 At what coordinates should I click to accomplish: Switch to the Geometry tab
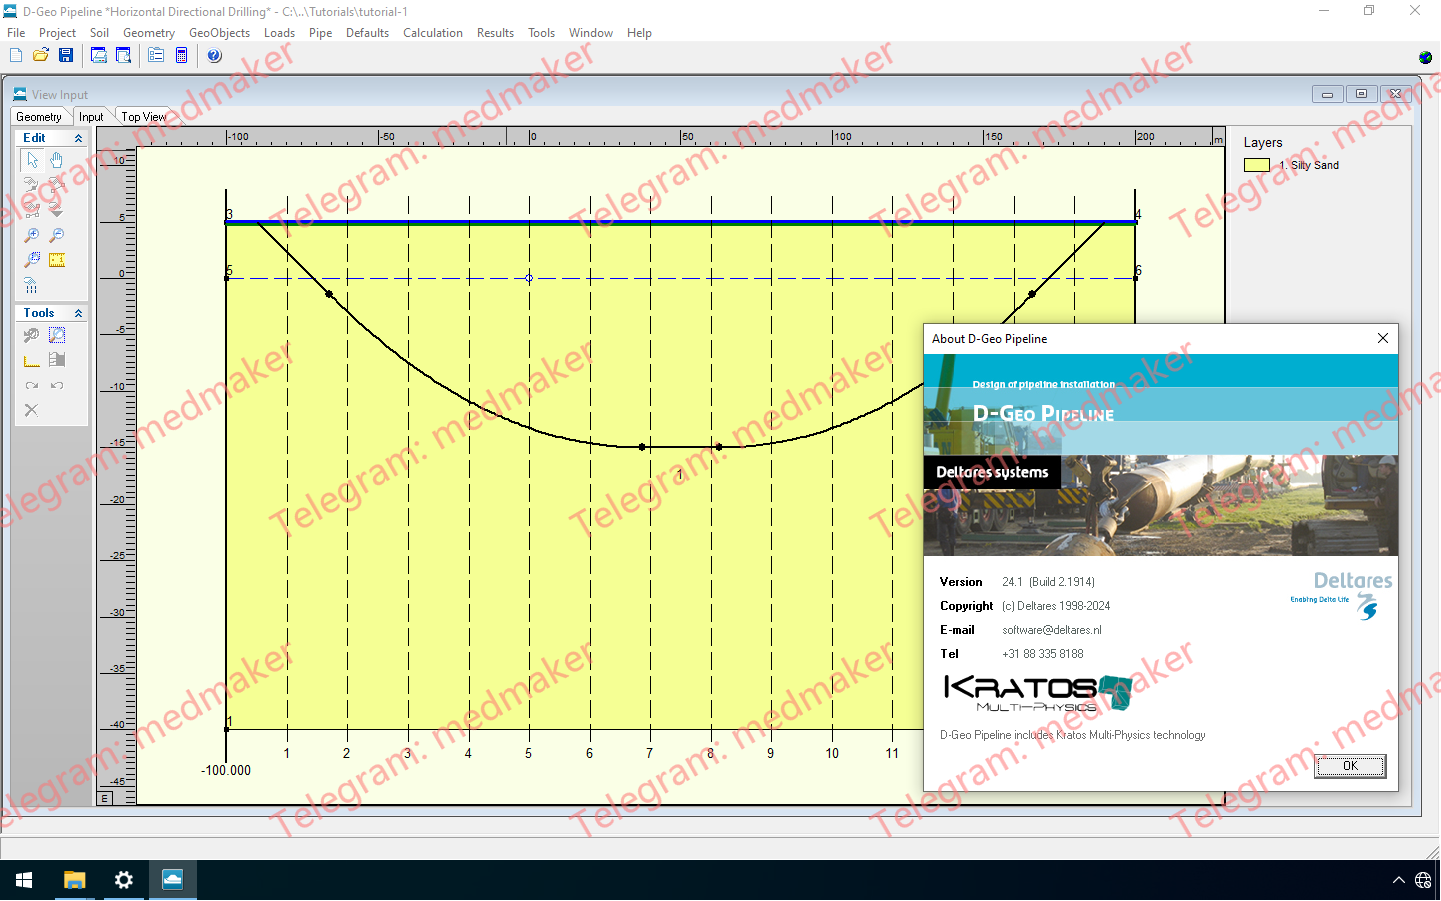pos(39,117)
